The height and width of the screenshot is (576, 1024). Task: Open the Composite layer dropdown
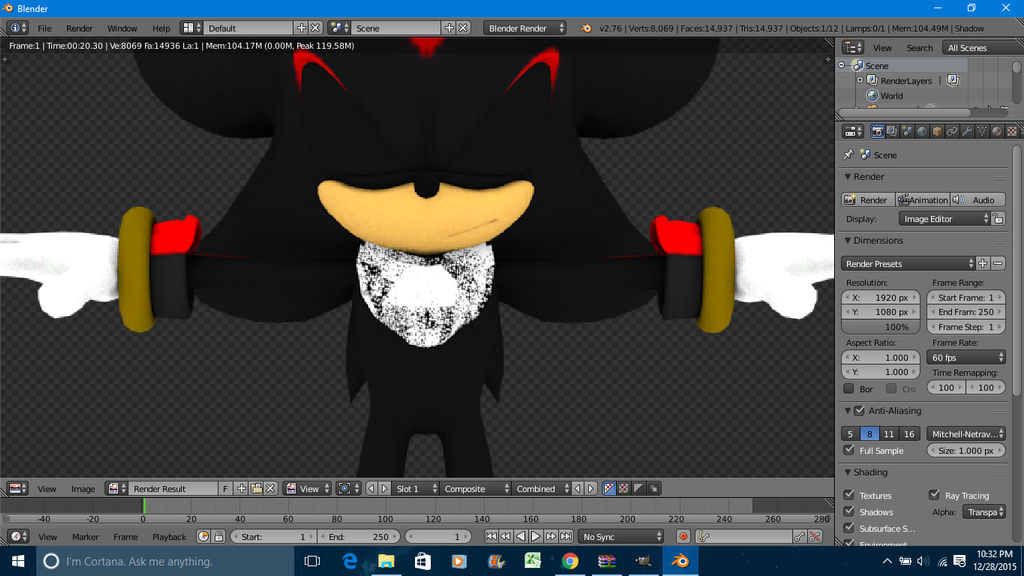click(475, 488)
